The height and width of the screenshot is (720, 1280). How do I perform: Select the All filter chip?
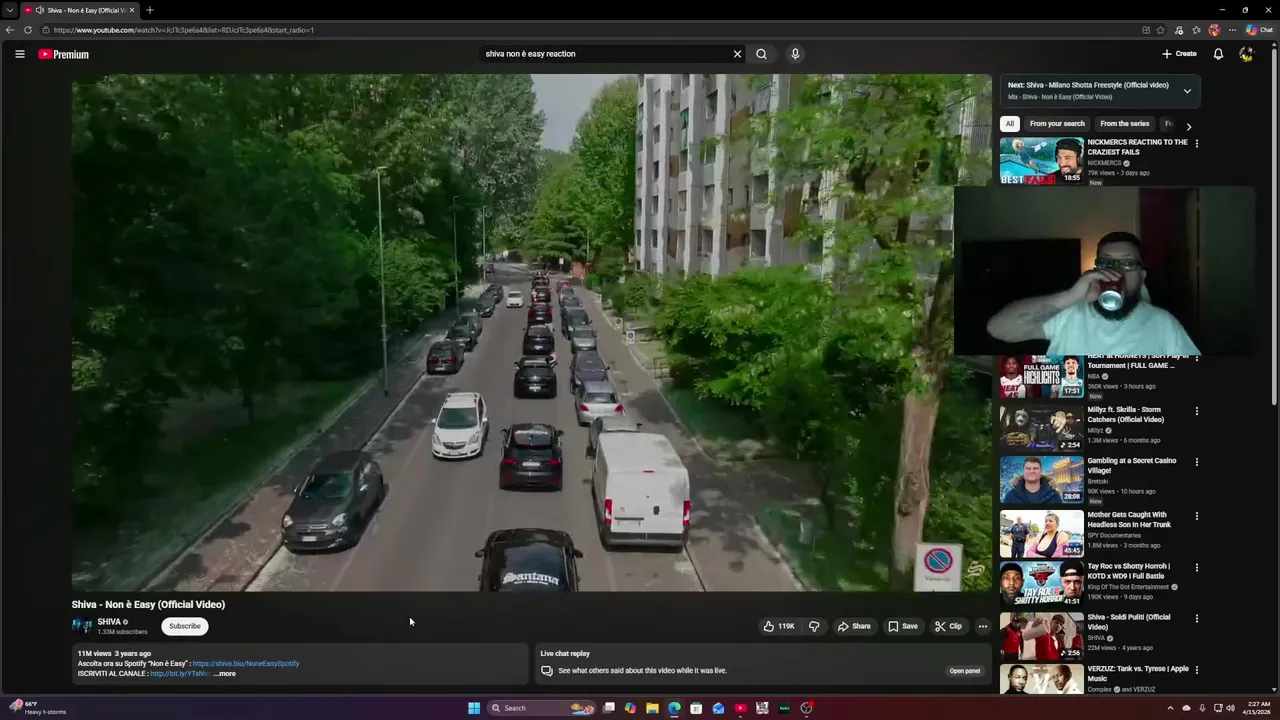pyautogui.click(x=1010, y=124)
